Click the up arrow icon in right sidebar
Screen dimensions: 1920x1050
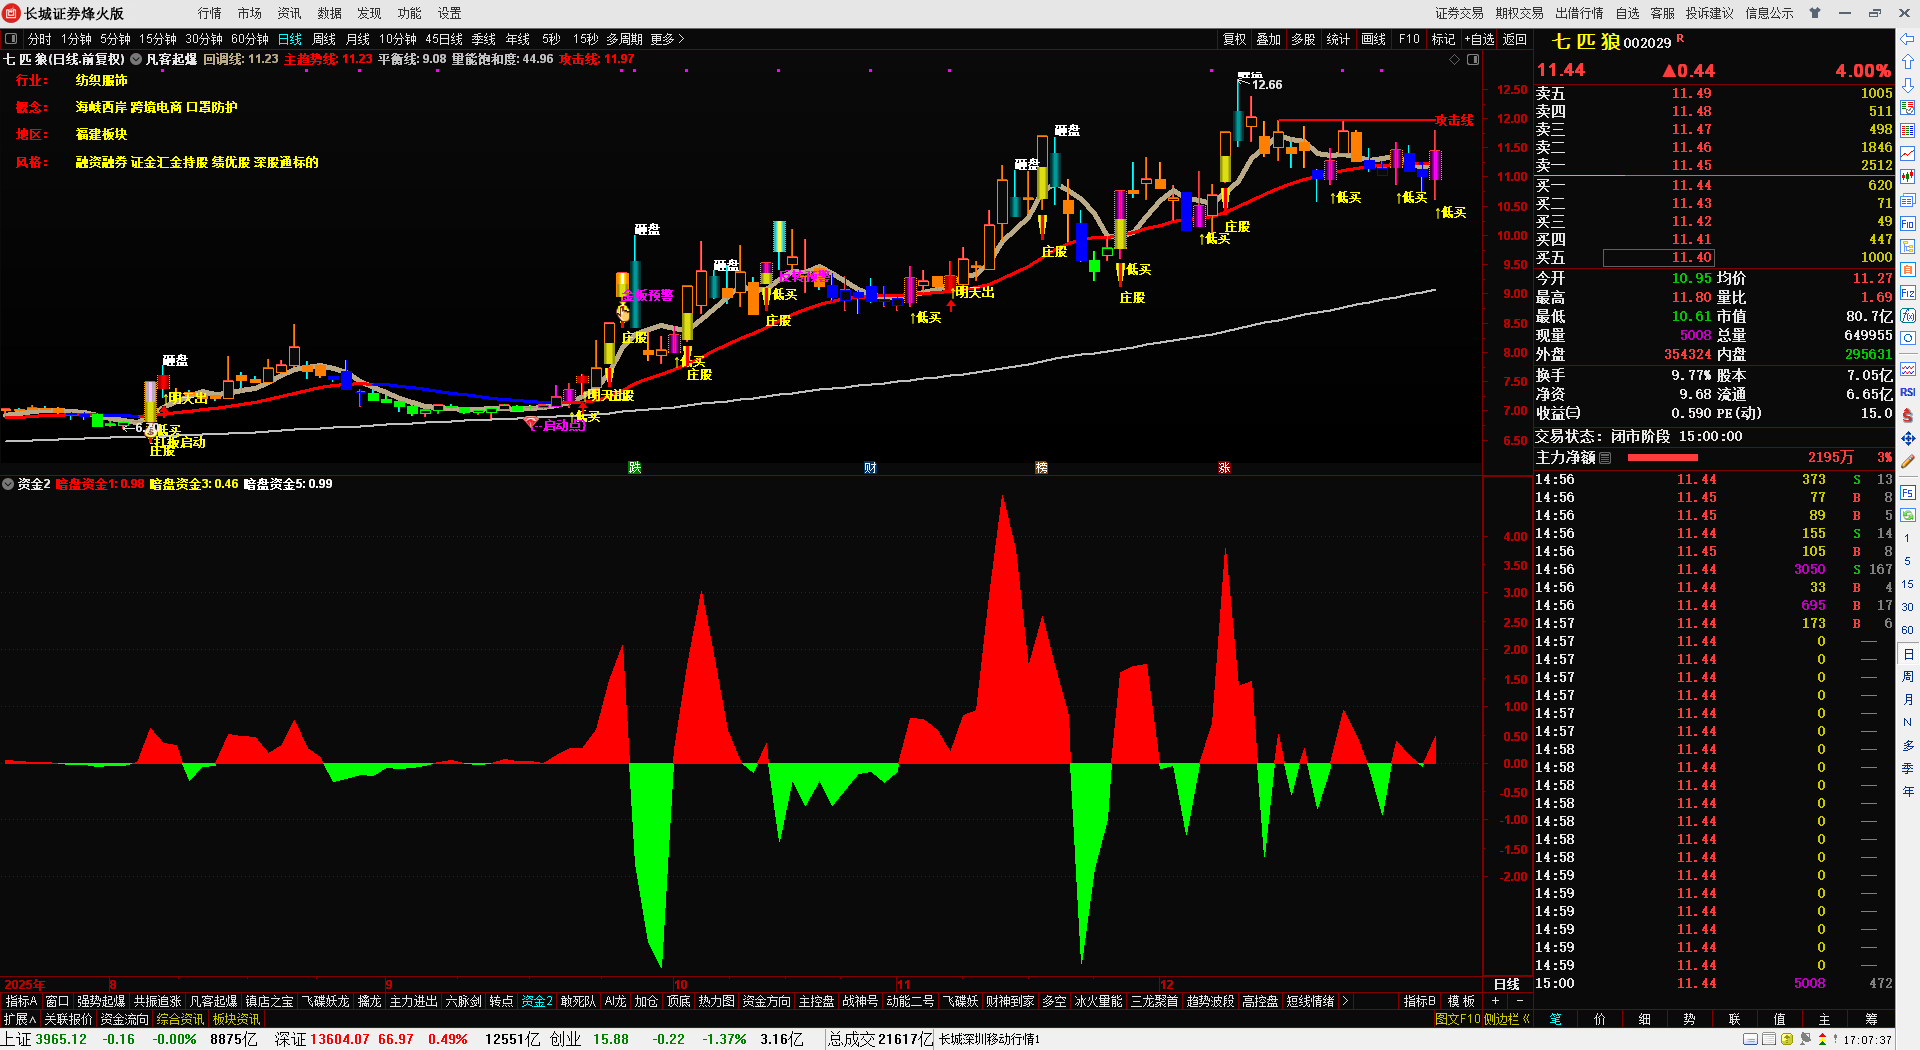[1908, 62]
